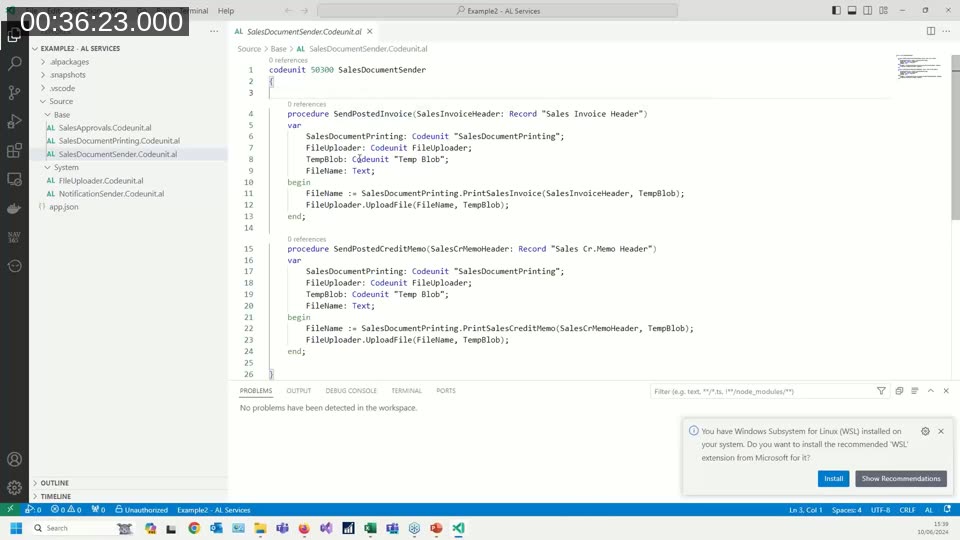Open SalesApprovals.Codeunit.al file

[x=105, y=128]
